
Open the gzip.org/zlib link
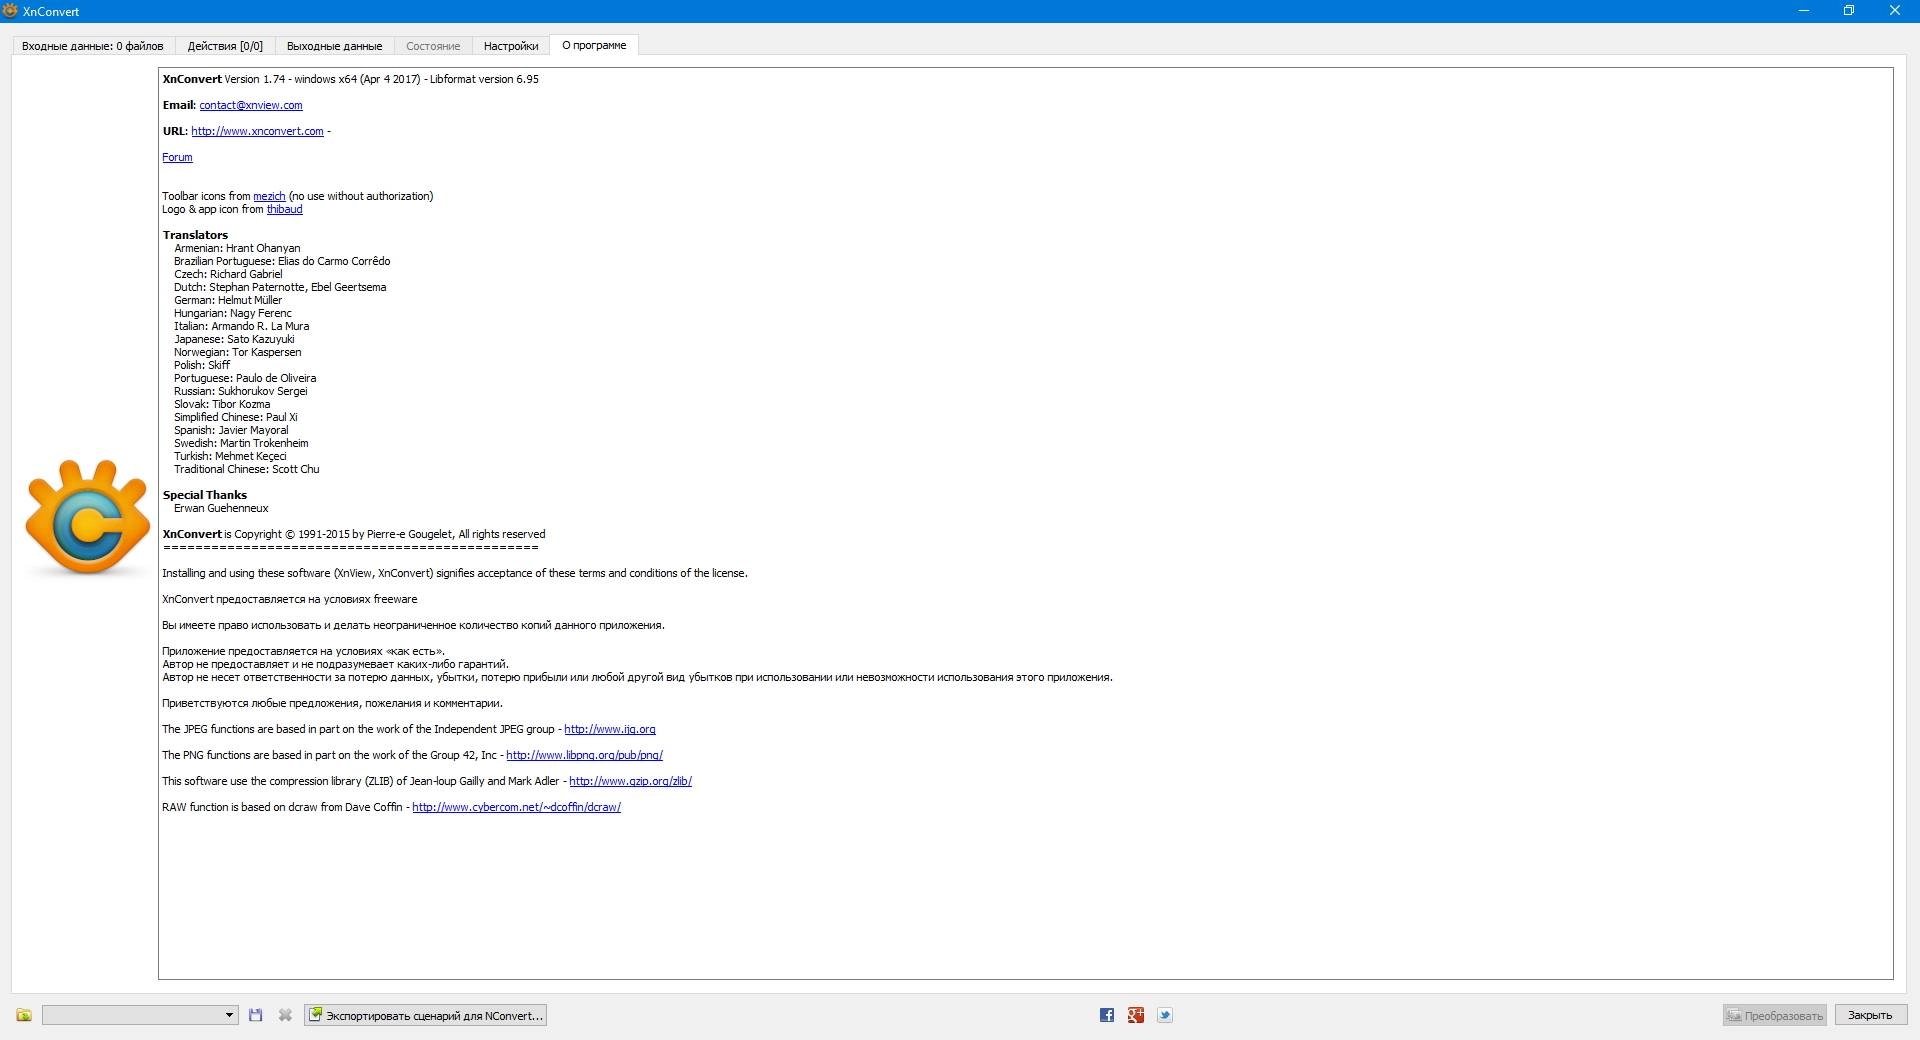coord(630,781)
